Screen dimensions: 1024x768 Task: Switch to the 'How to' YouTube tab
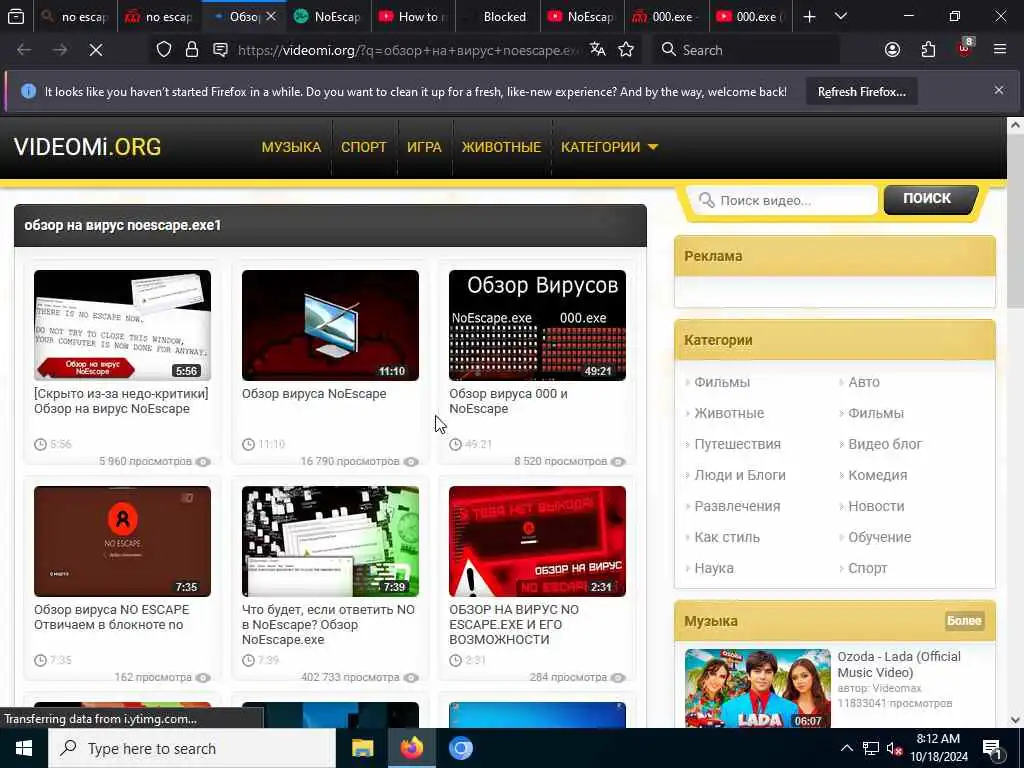[413, 17]
